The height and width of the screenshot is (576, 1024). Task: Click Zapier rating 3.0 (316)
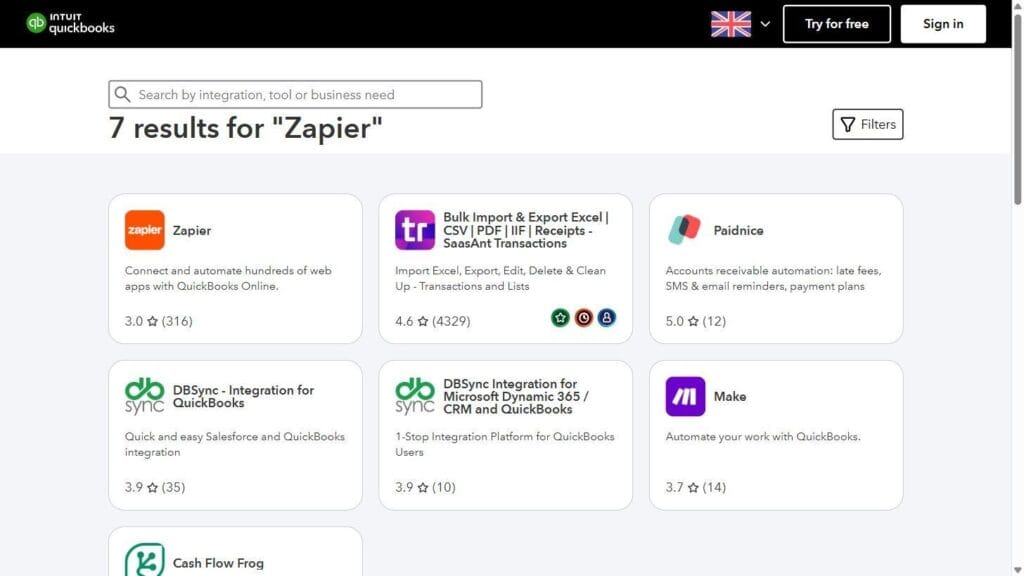point(159,321)
